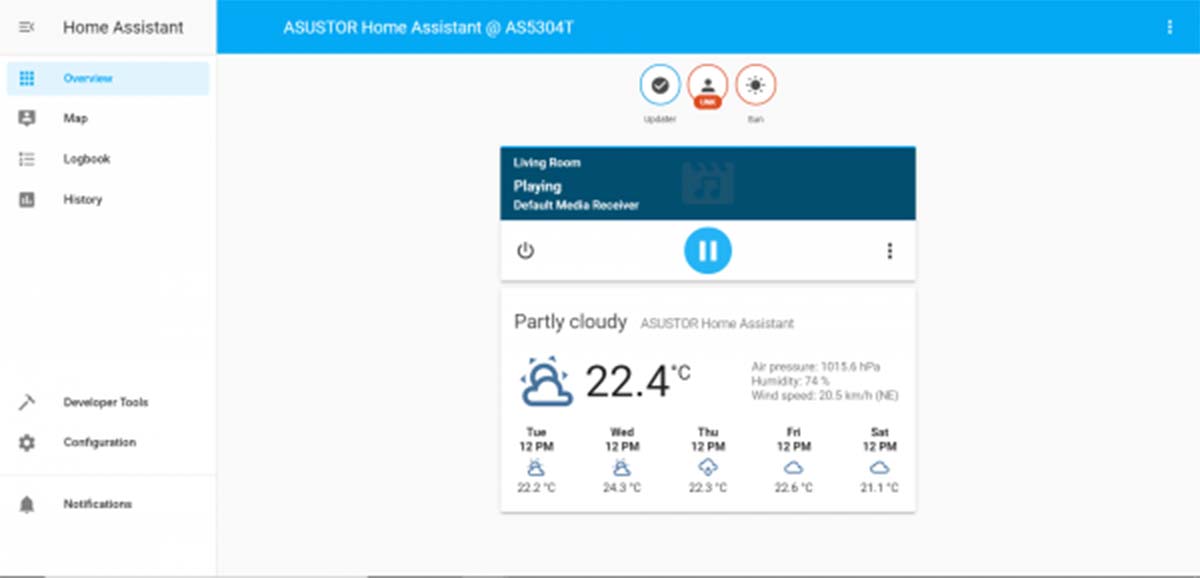Toggle power on the Living Room media player

tap(527, 251)
